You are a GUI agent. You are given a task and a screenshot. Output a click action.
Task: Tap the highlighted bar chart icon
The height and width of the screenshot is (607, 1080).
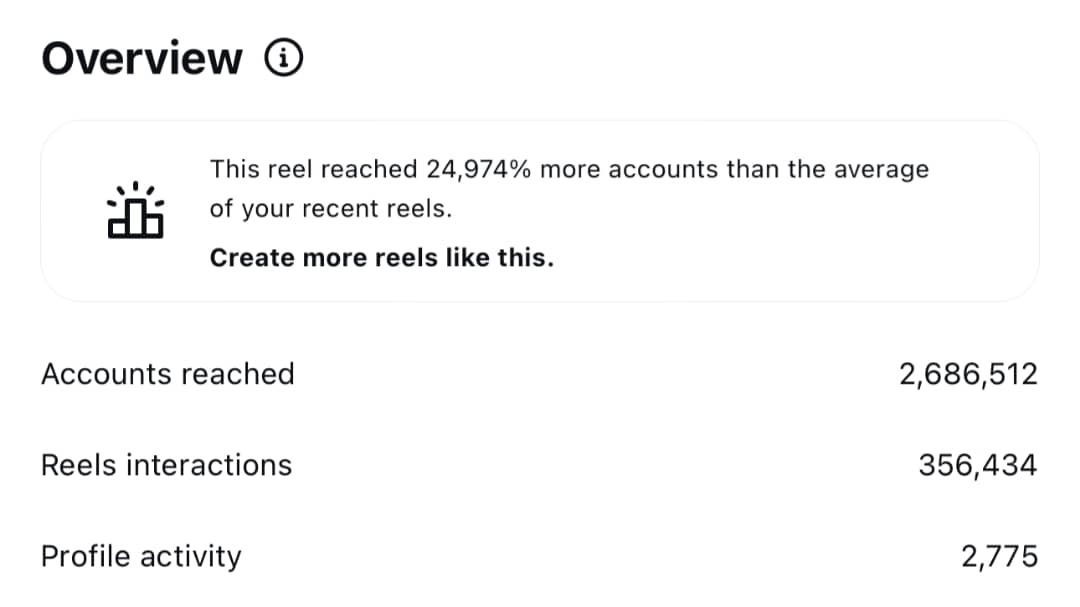136,211
